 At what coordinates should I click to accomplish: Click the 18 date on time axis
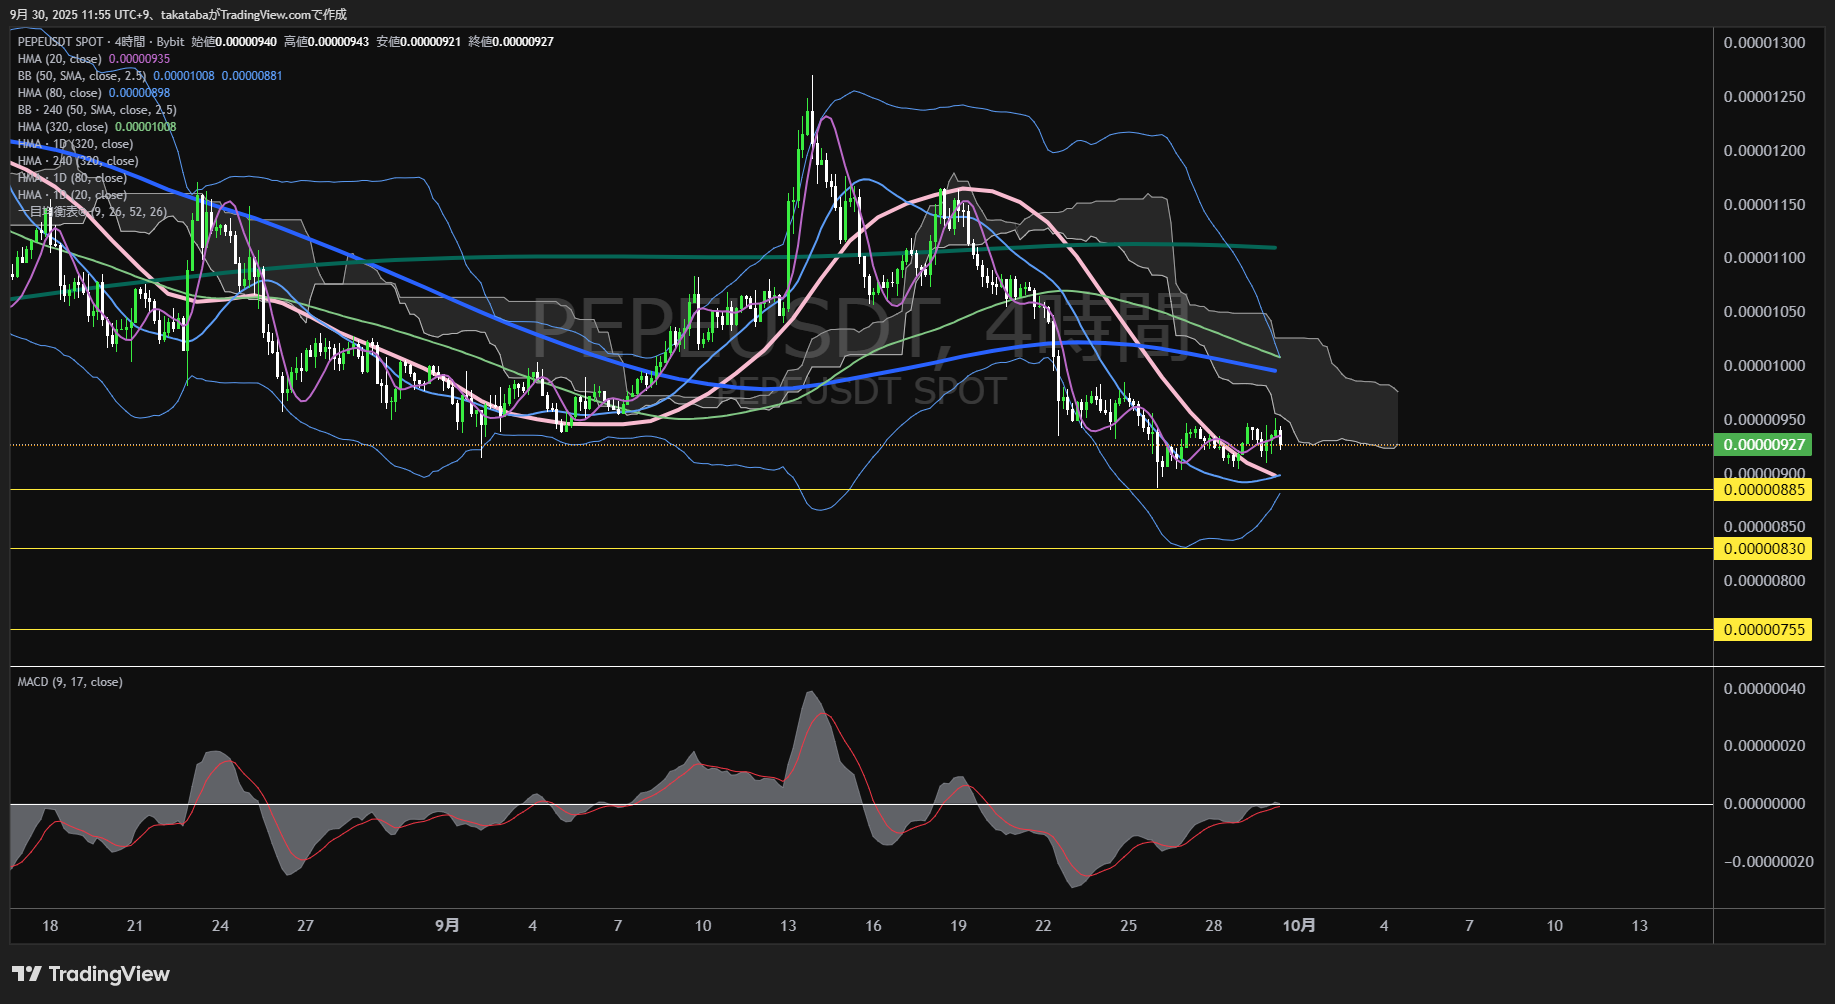(x=50, y=926)
